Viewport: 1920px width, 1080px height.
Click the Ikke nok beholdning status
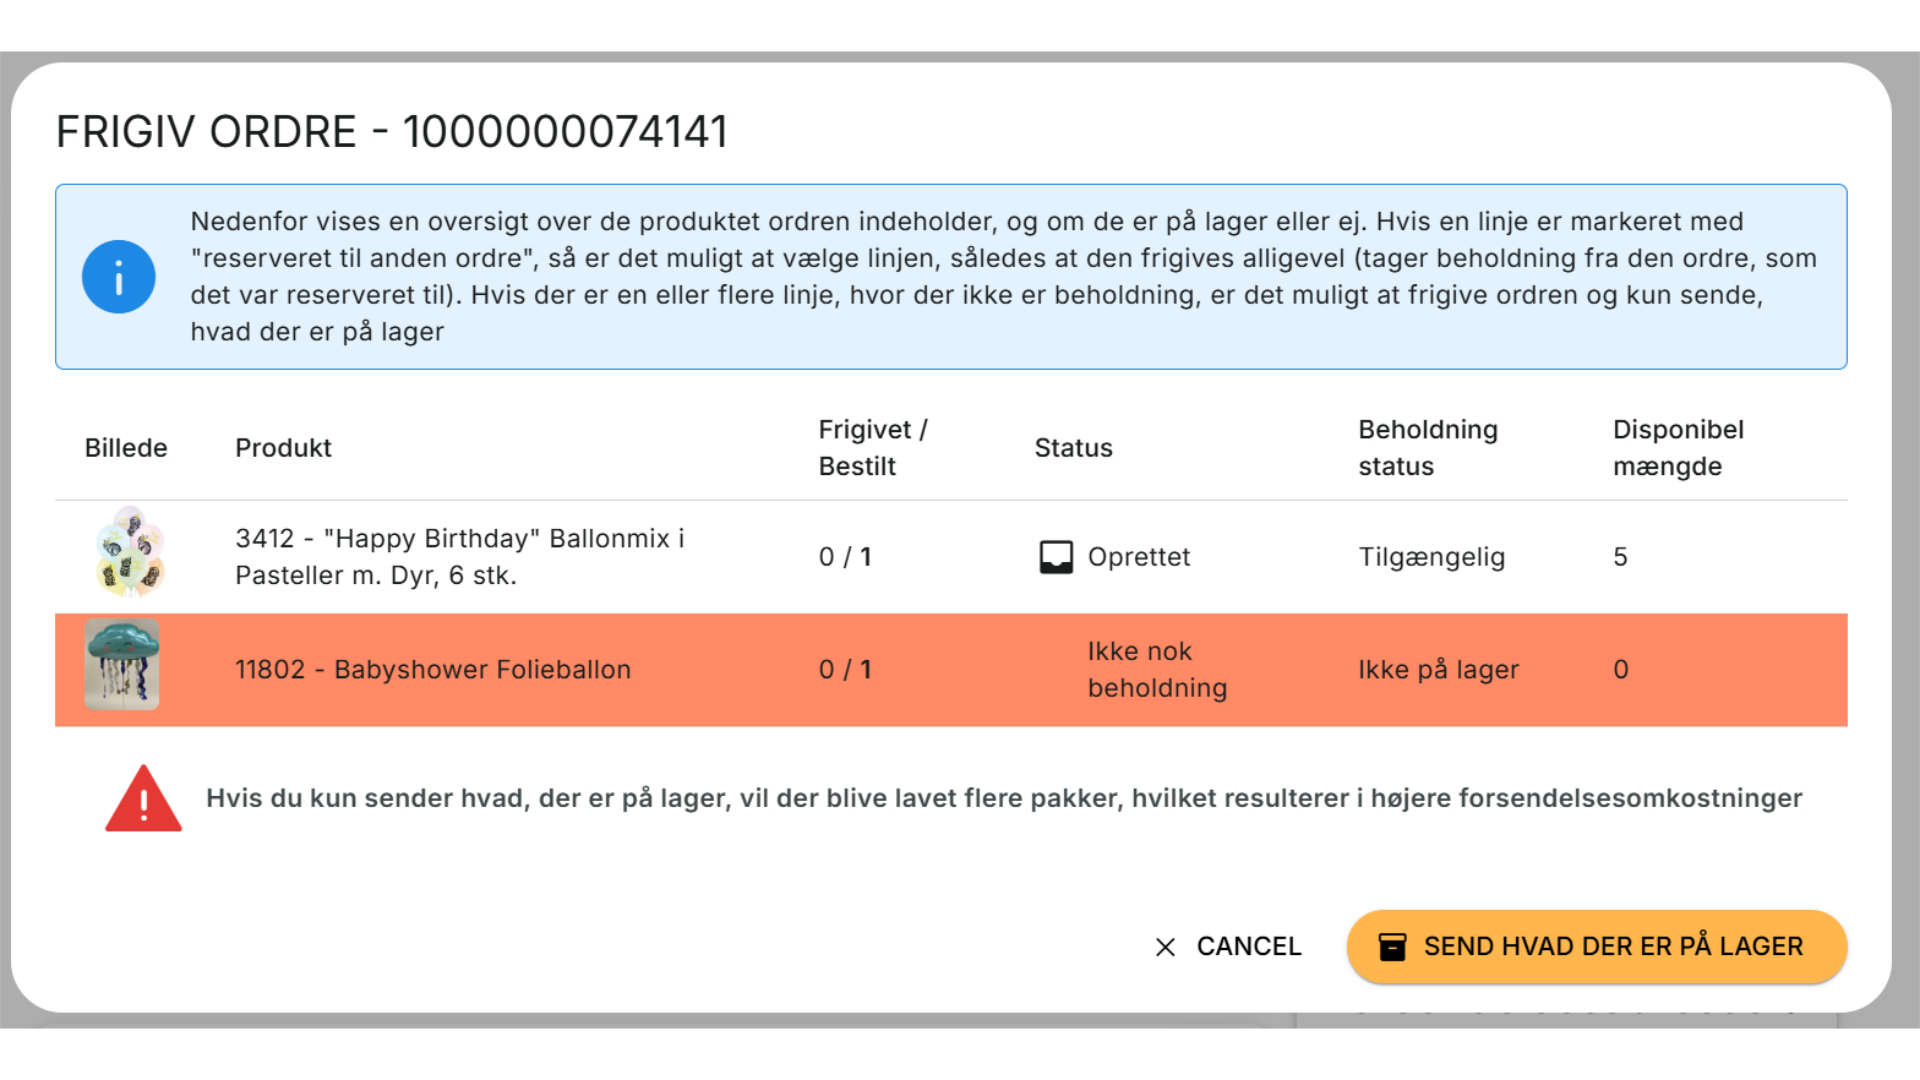(1157, 670)
